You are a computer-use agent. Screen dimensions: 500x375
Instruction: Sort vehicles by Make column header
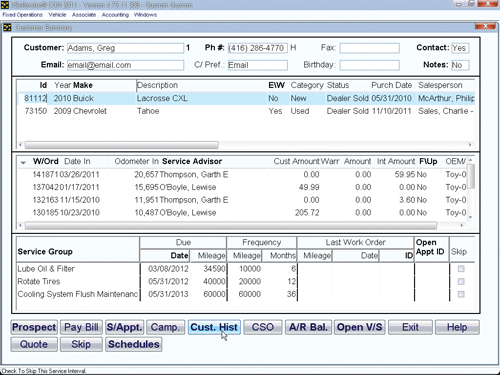point(83,85)
